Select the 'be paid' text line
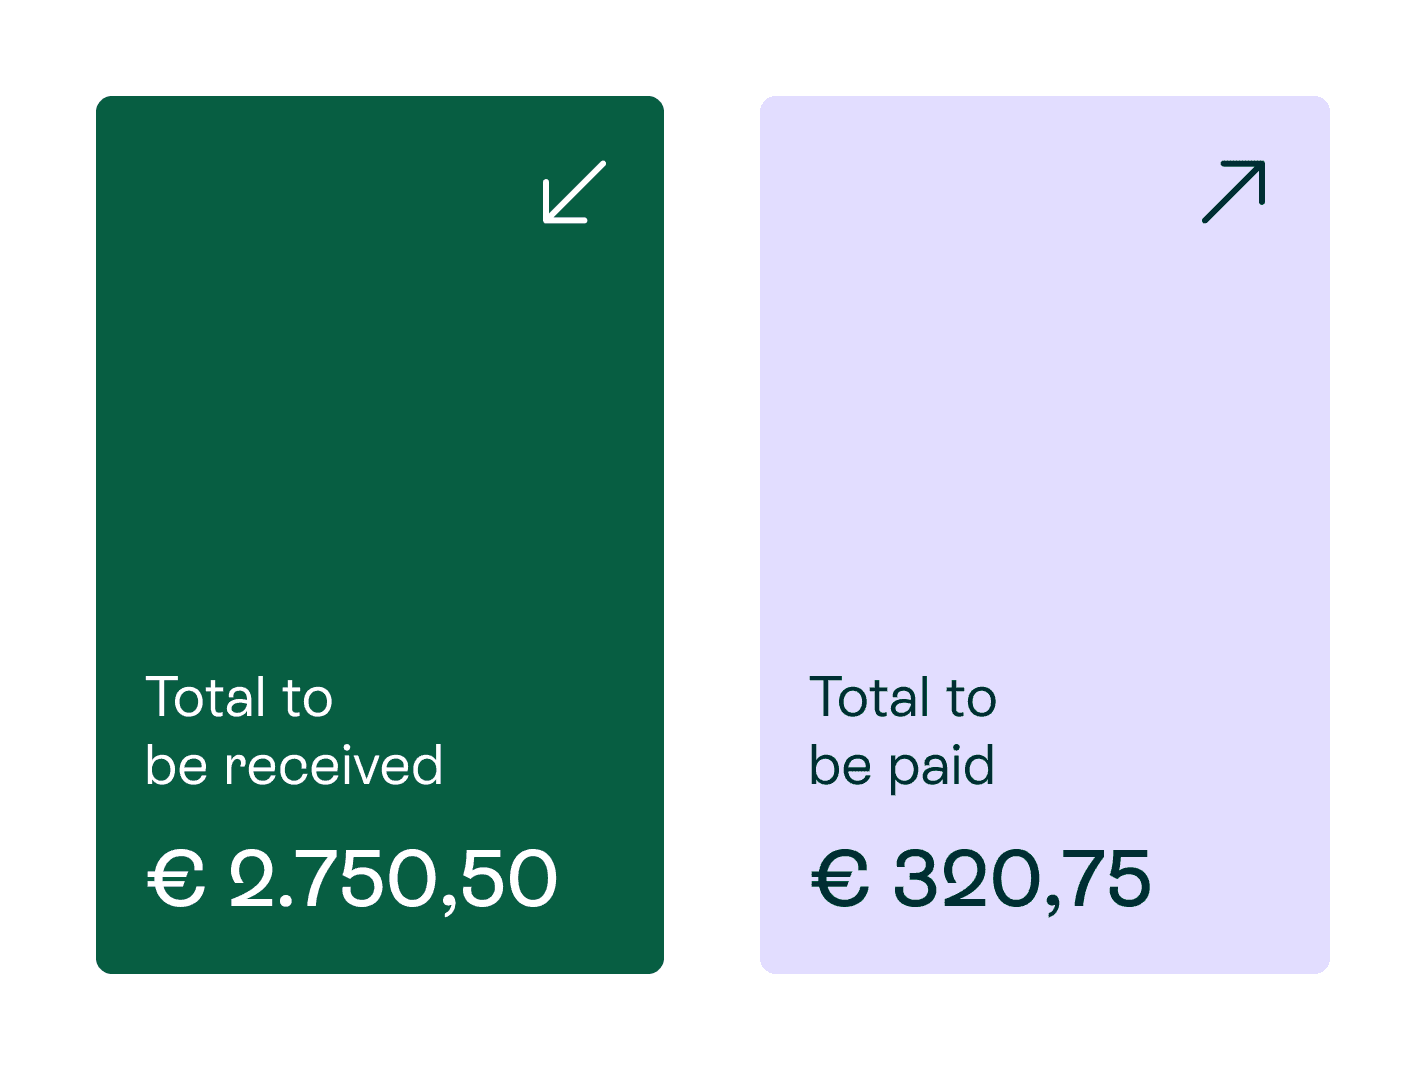Image resolution: width=1426 pixels, height=1070 pixels. [x=902, y=768]
